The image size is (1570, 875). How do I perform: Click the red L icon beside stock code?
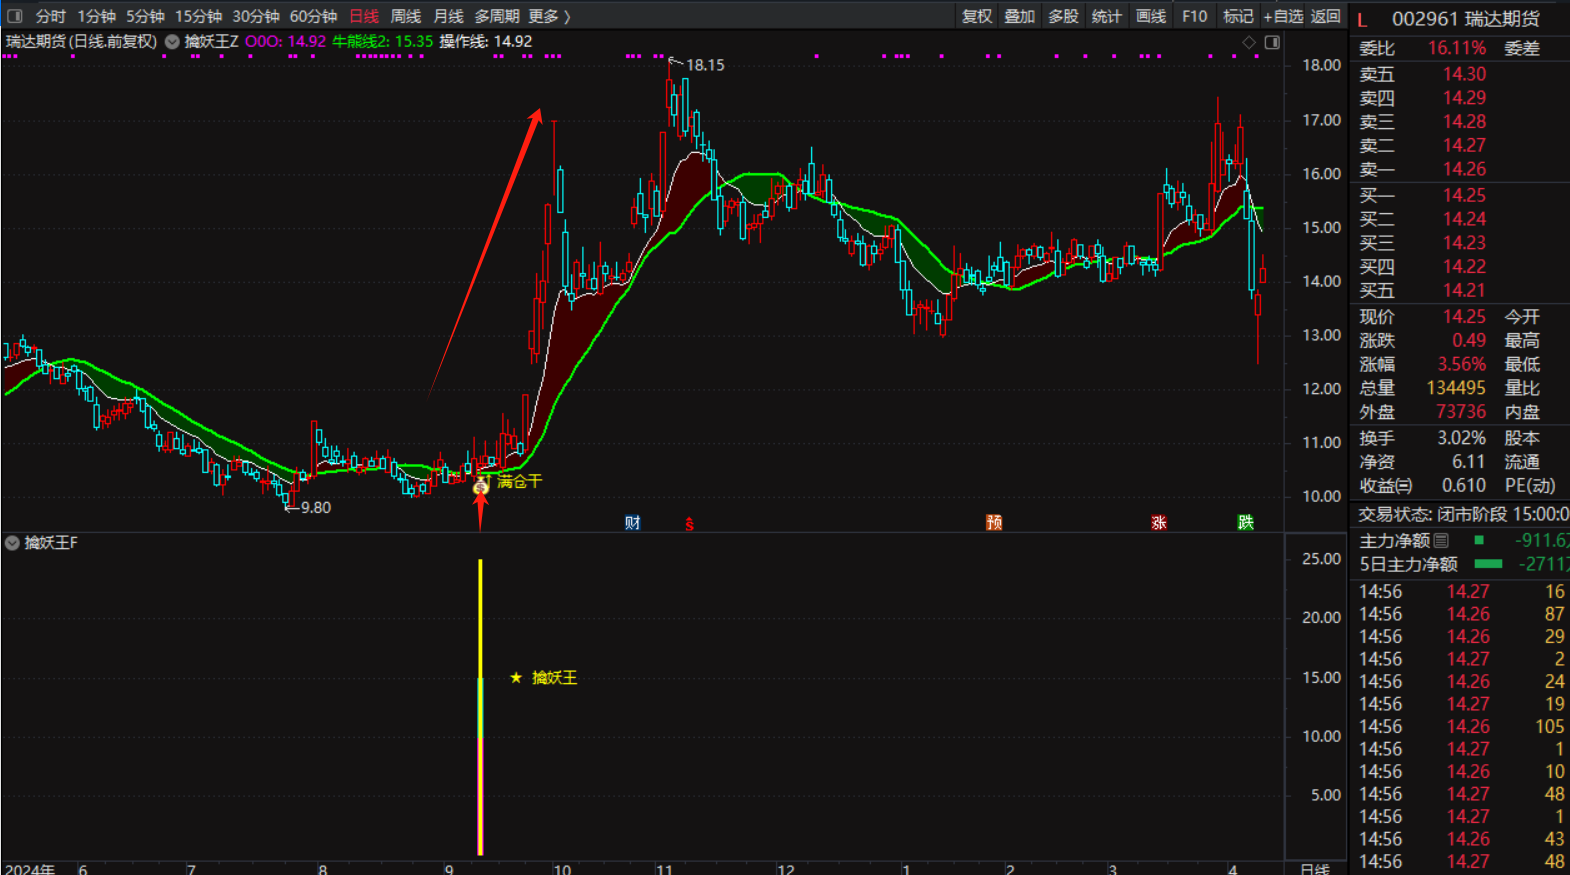pyautogui.click(x=1362, y=19)
